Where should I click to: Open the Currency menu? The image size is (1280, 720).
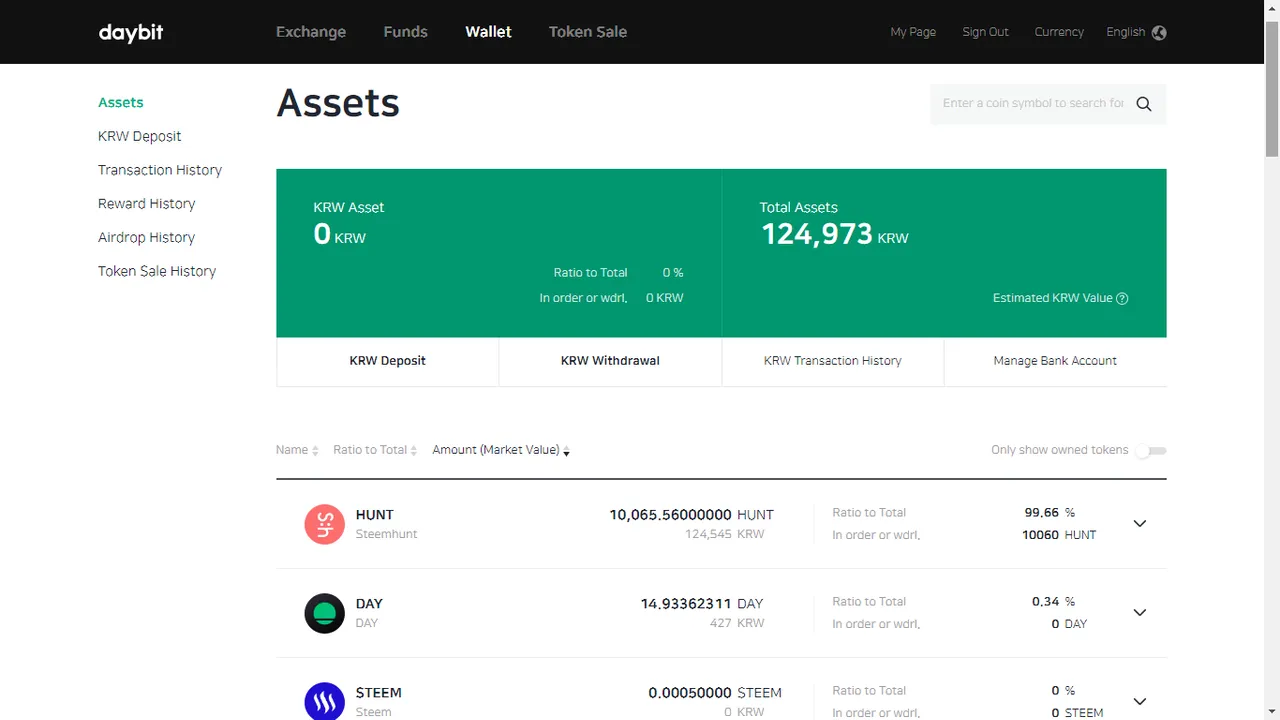coord(1059,32)
